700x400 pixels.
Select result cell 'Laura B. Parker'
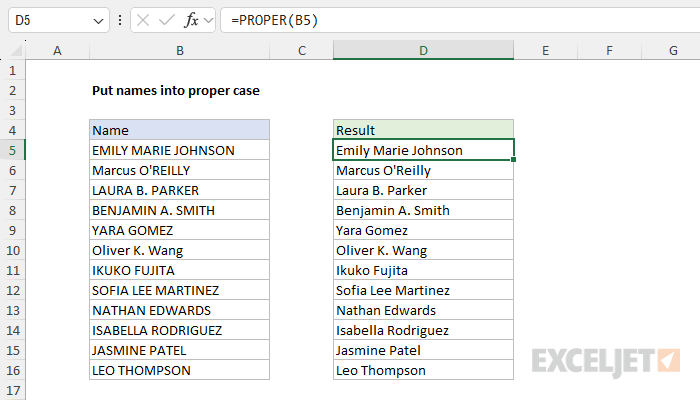[423, 190]
